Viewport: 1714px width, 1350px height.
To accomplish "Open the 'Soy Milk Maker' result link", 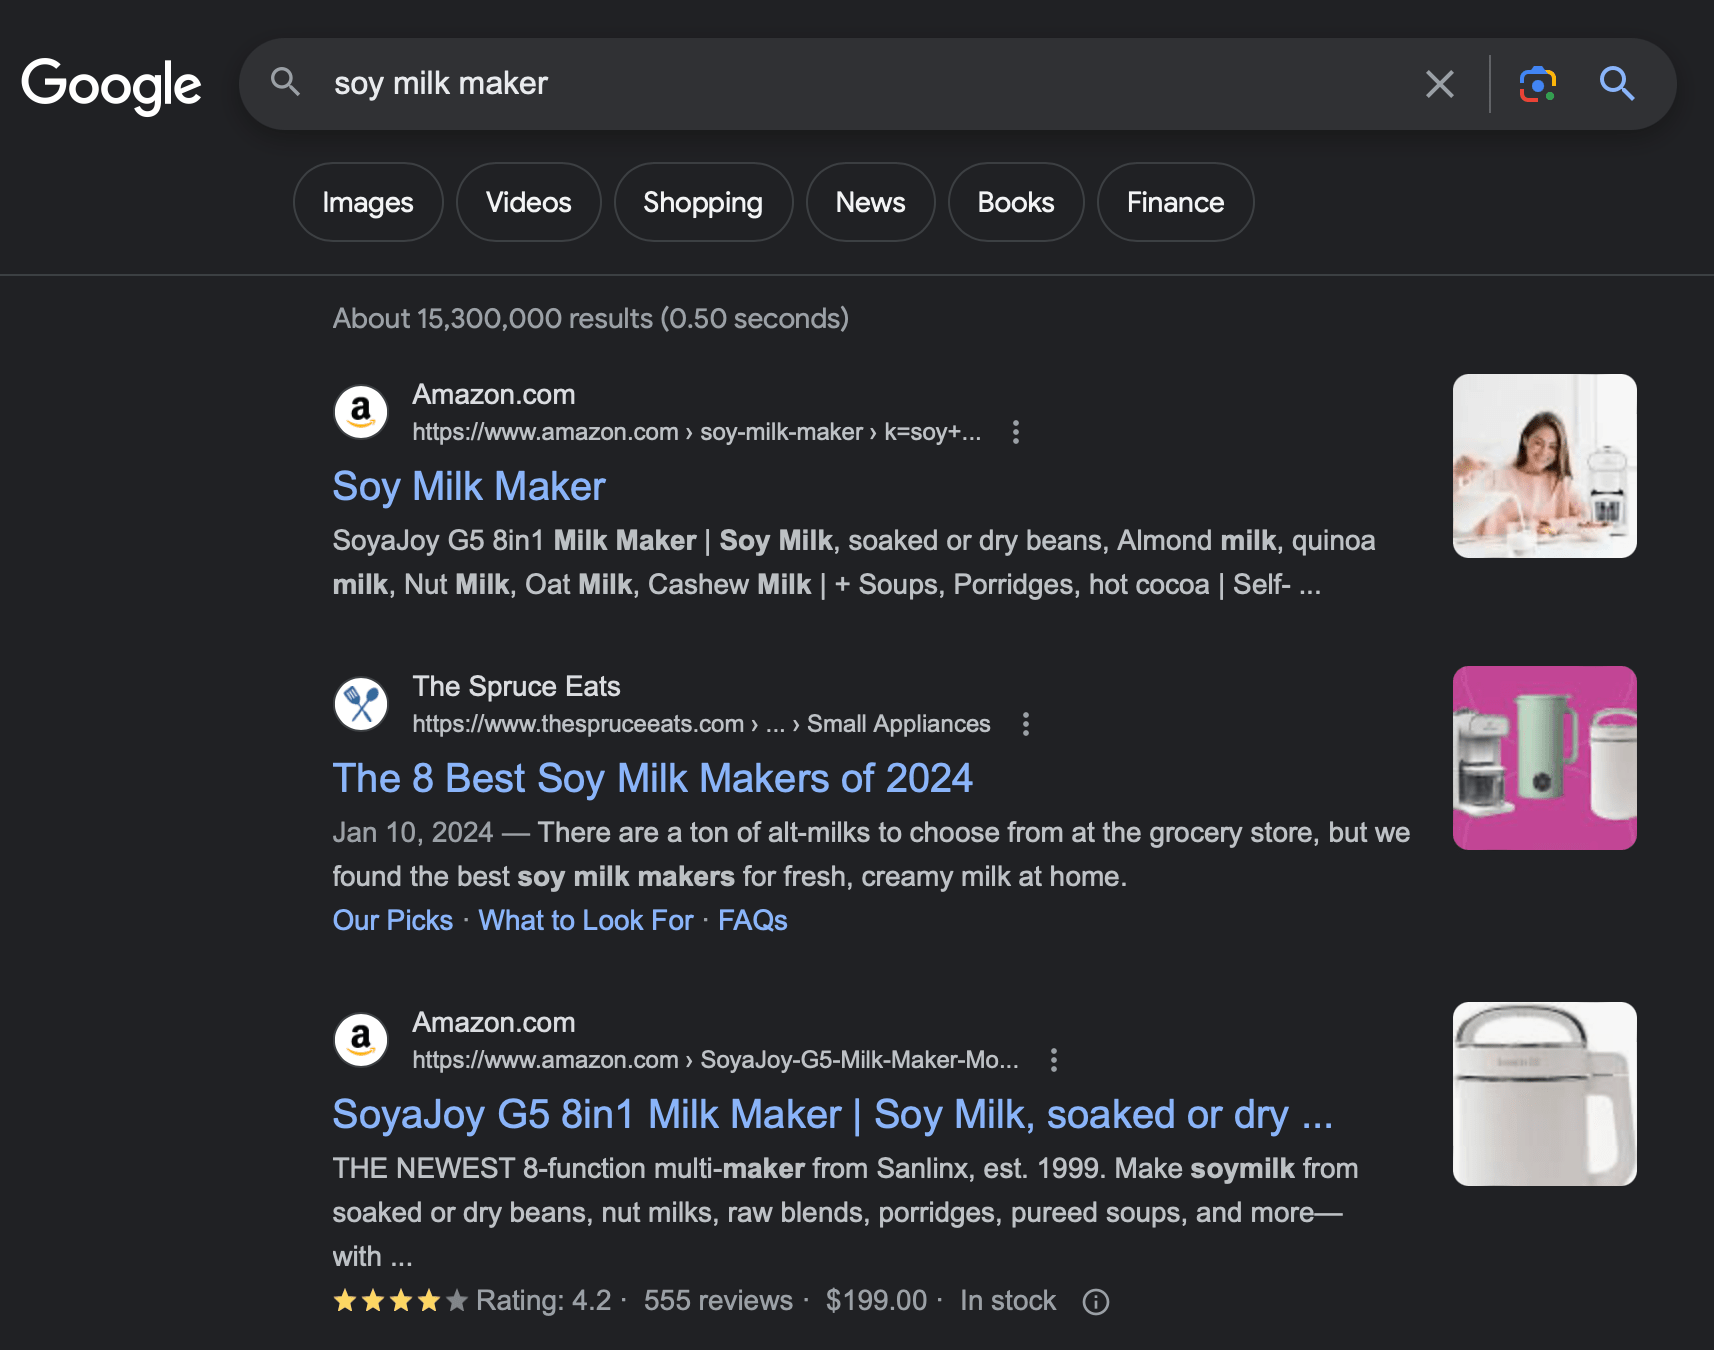I will pyautogui.click(x=469, y=487).
